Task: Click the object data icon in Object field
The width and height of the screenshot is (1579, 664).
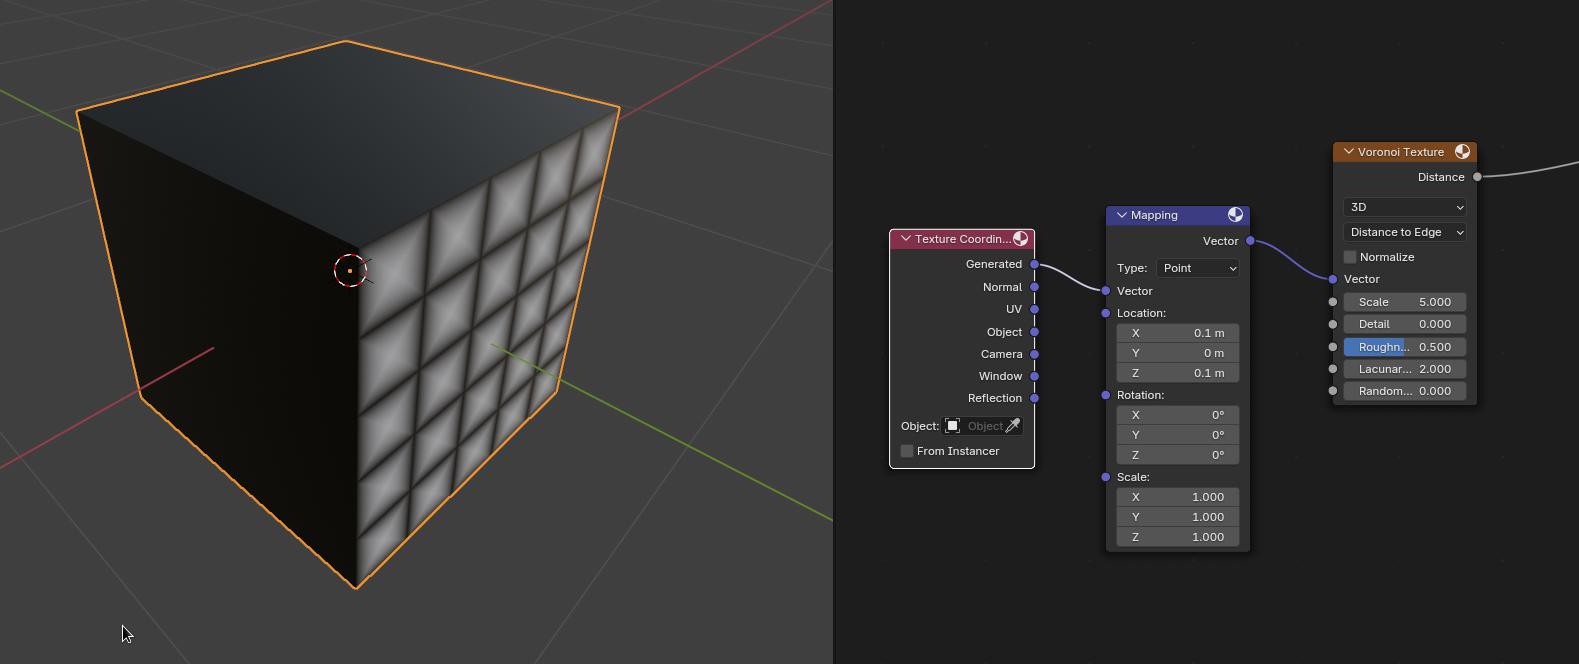Action: tap(953, 426)
